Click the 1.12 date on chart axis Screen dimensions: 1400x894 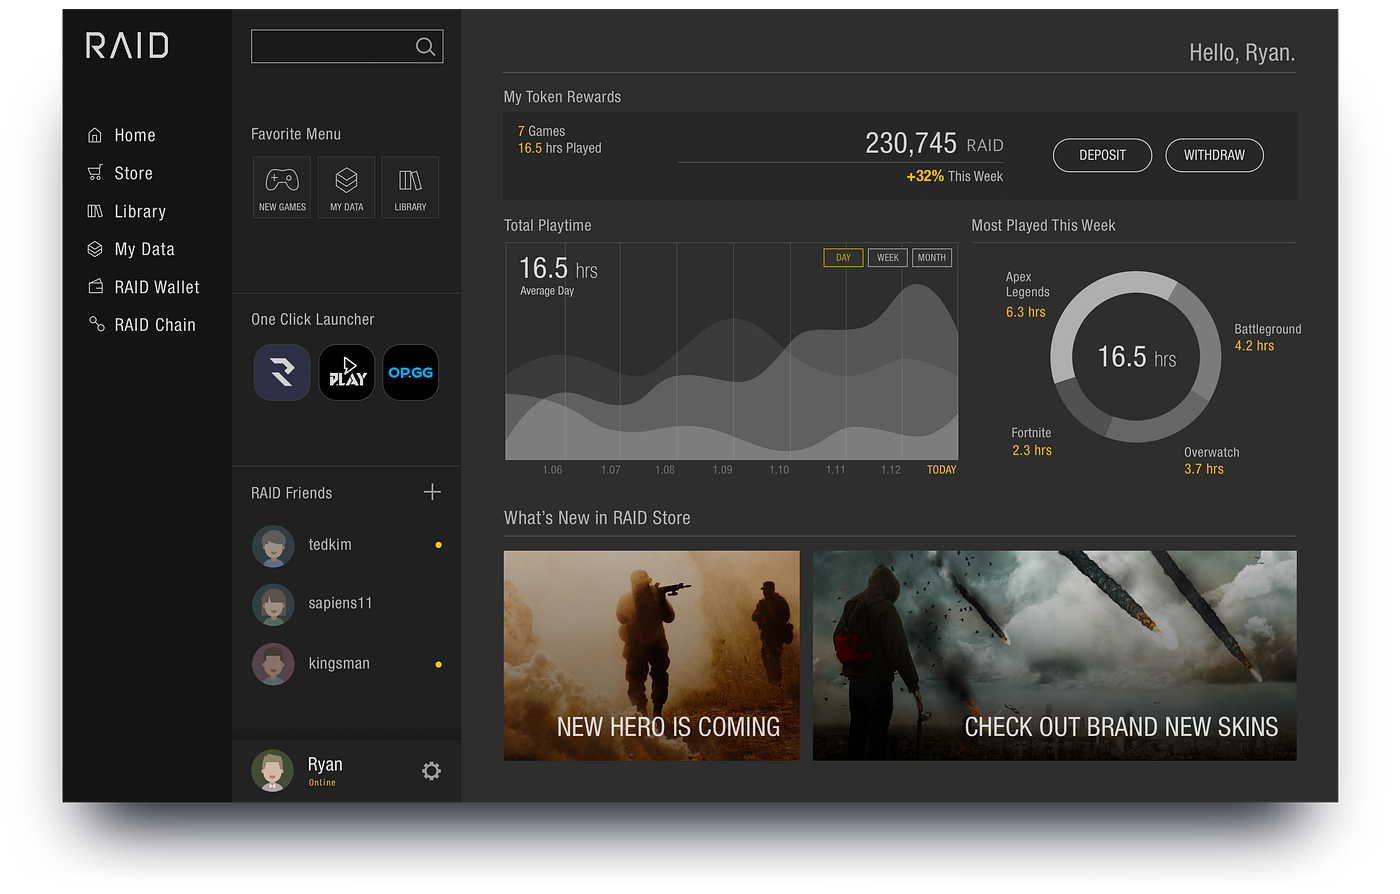[891, 470]
